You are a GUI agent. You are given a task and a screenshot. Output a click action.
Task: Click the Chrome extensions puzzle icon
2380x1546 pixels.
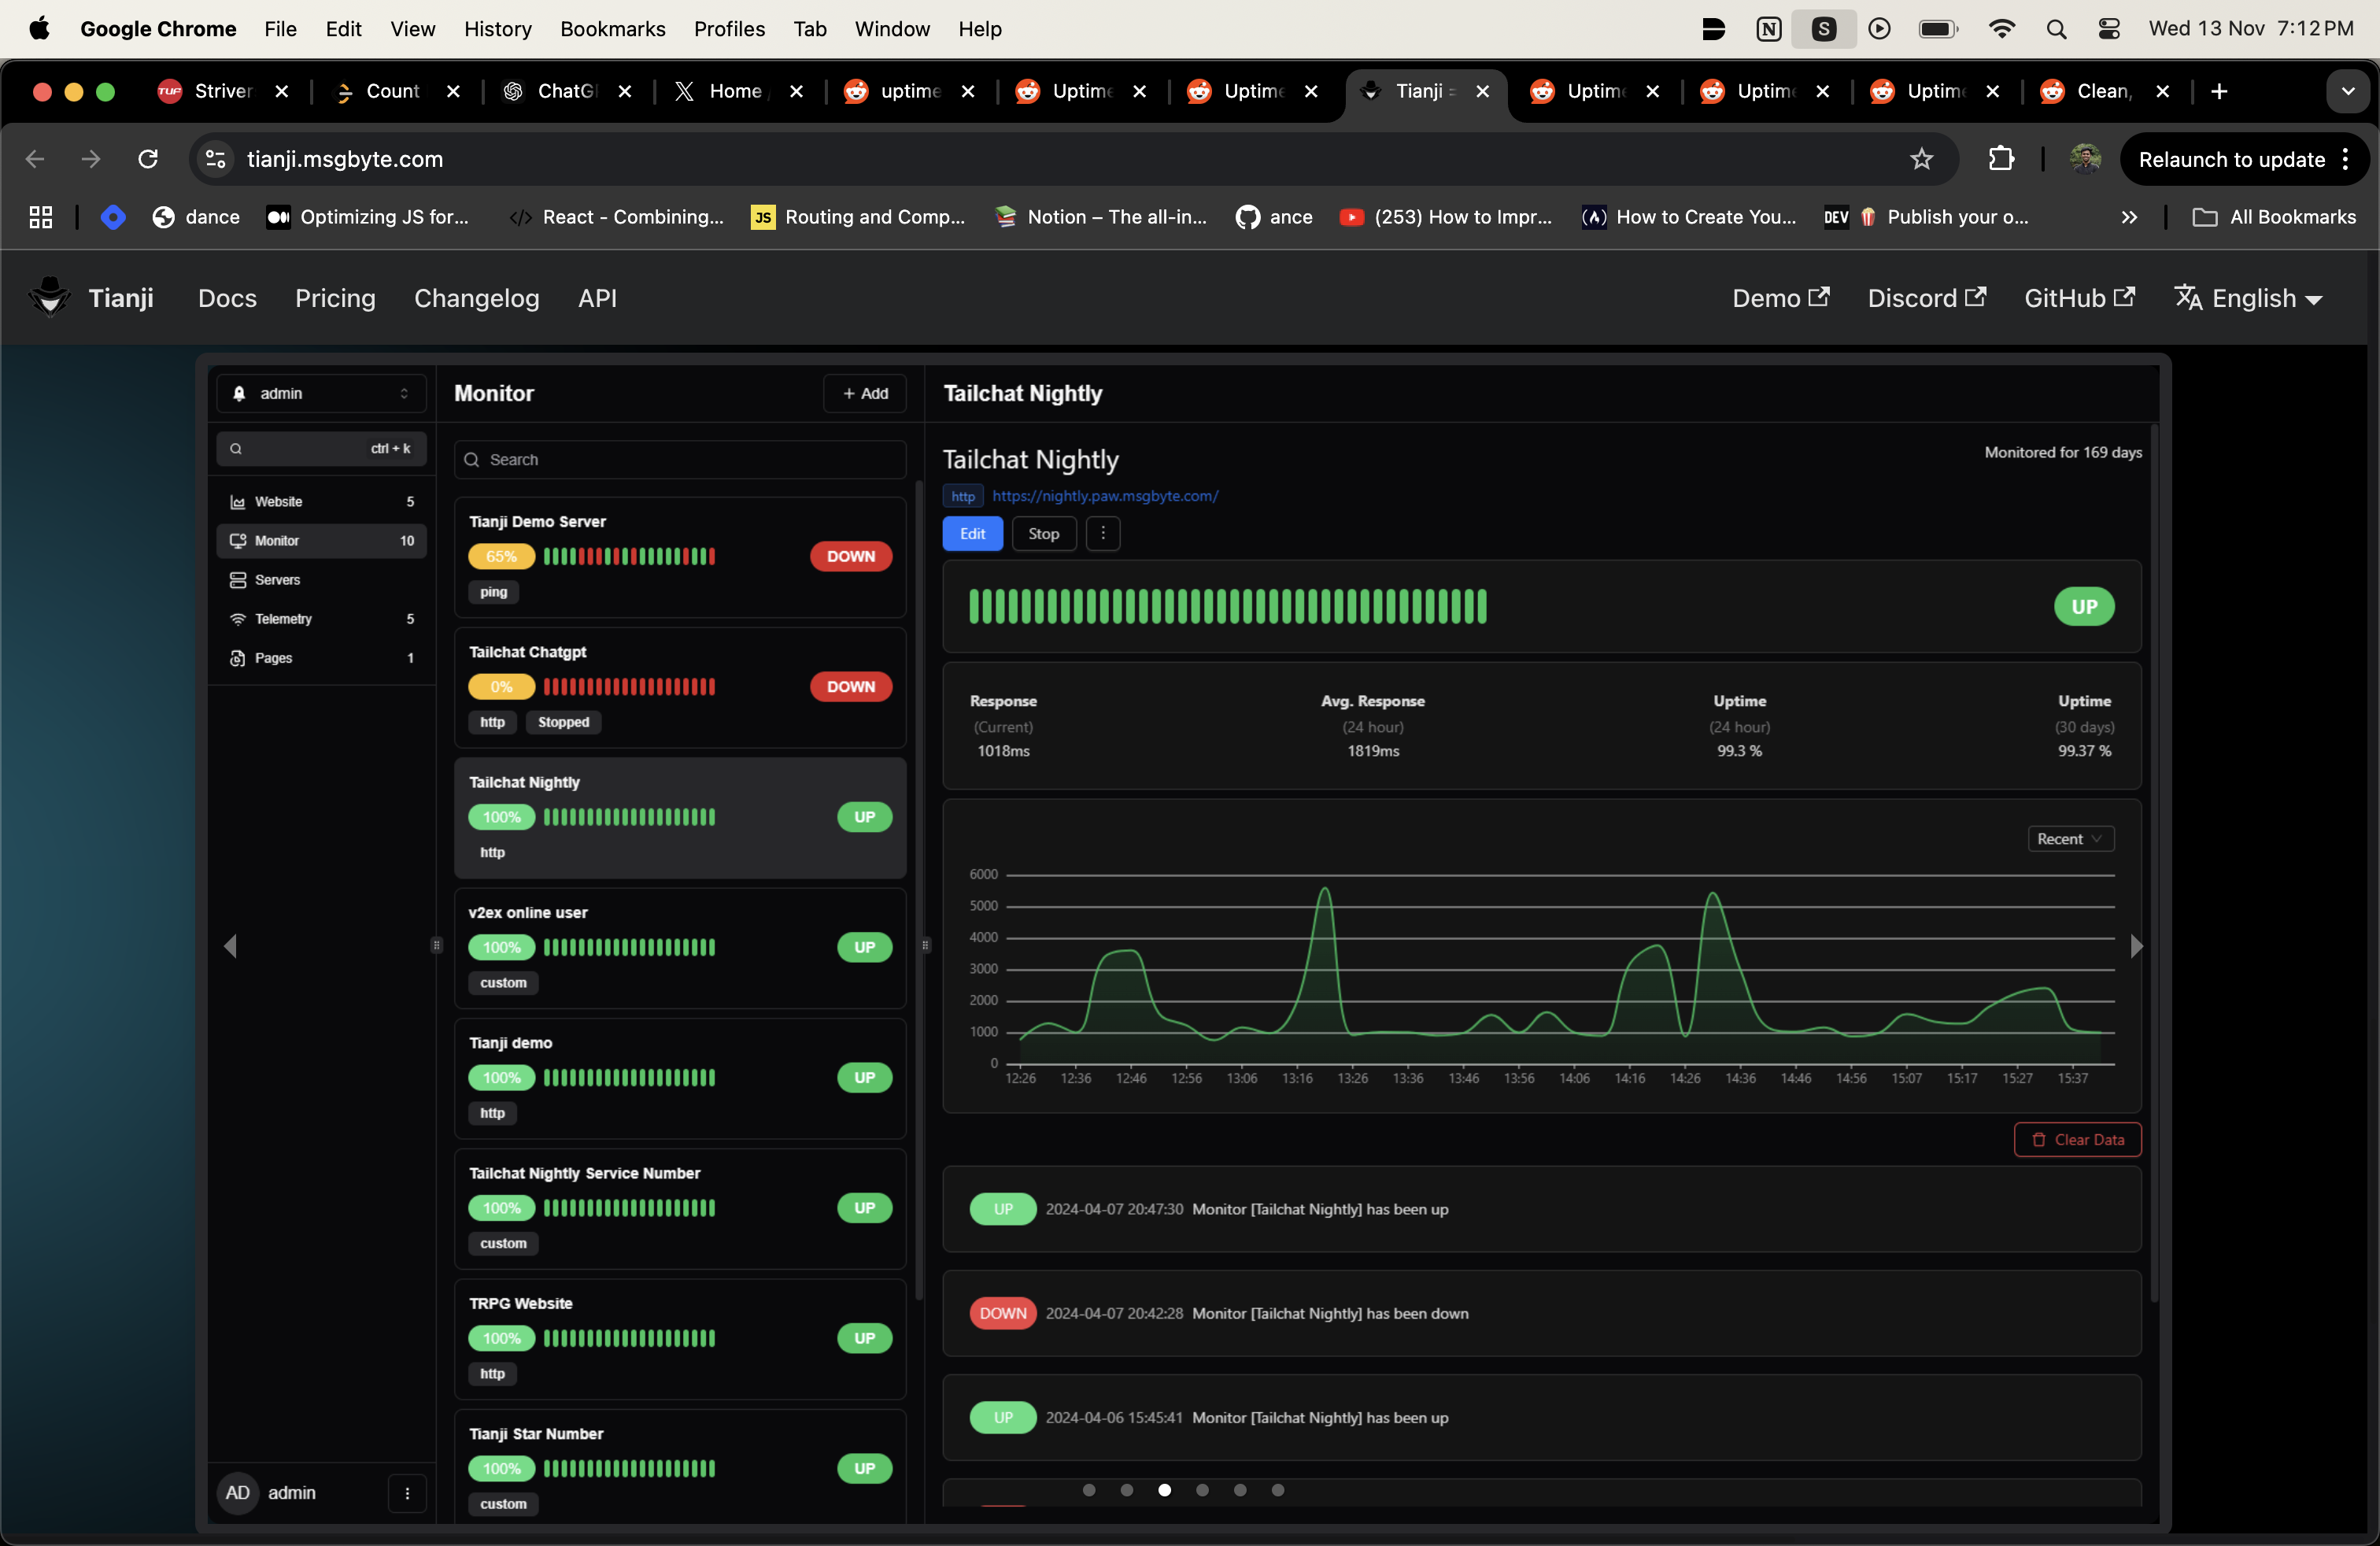click(x=2001, y=159)
